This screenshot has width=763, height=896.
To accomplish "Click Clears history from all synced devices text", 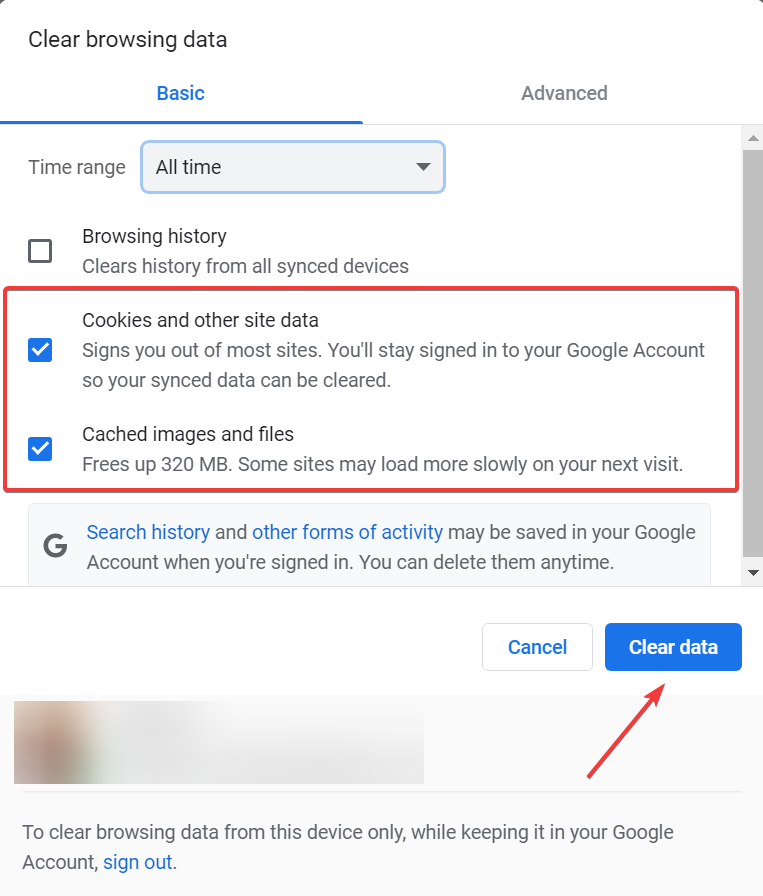I will click(x=245, y=266).
